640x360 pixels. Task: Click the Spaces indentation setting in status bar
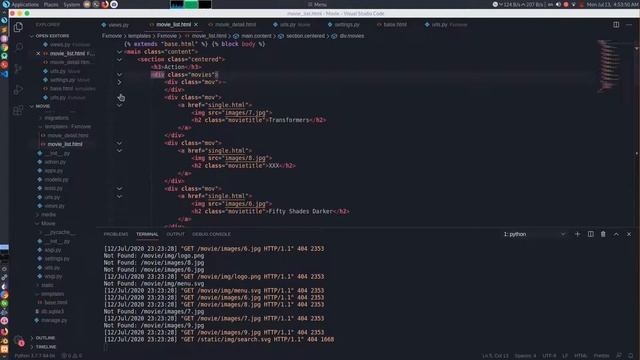[x=525, y=356]
